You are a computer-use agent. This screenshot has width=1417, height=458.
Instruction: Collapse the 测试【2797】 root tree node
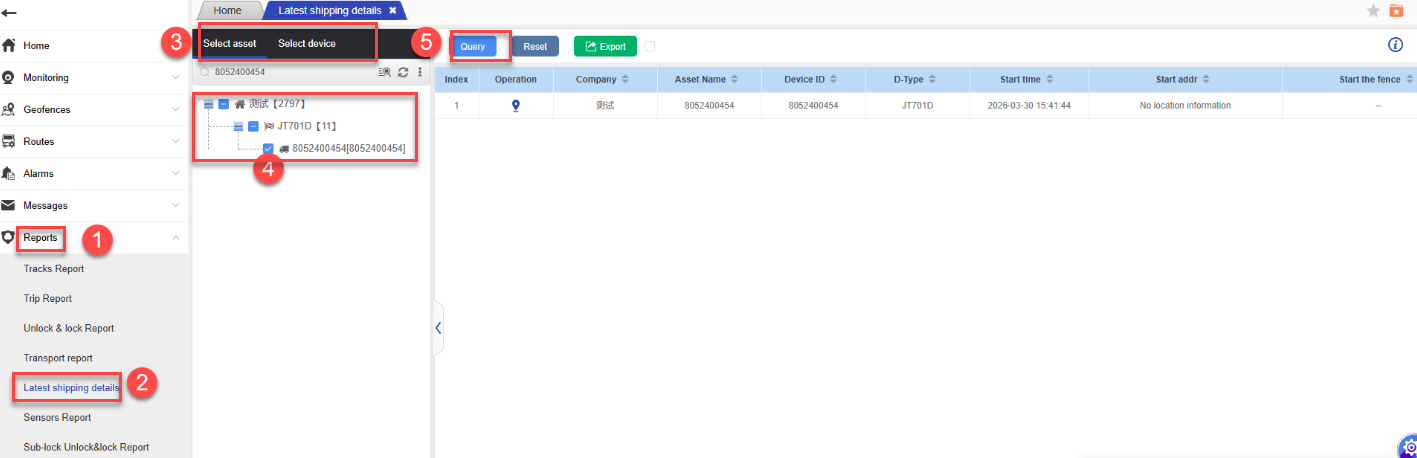[208, 104]
